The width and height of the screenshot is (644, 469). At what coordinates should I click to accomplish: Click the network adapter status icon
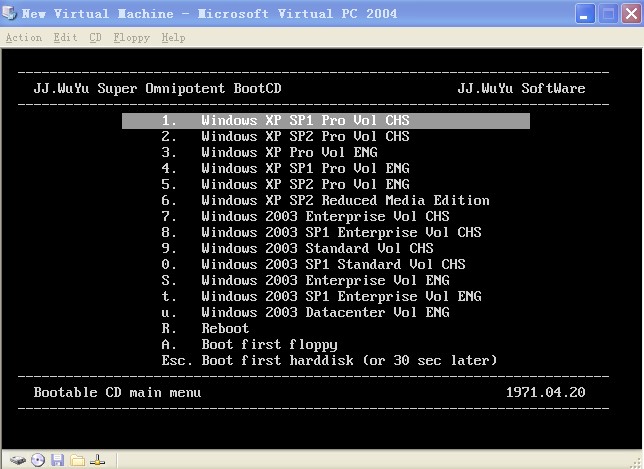pos(97,460)
